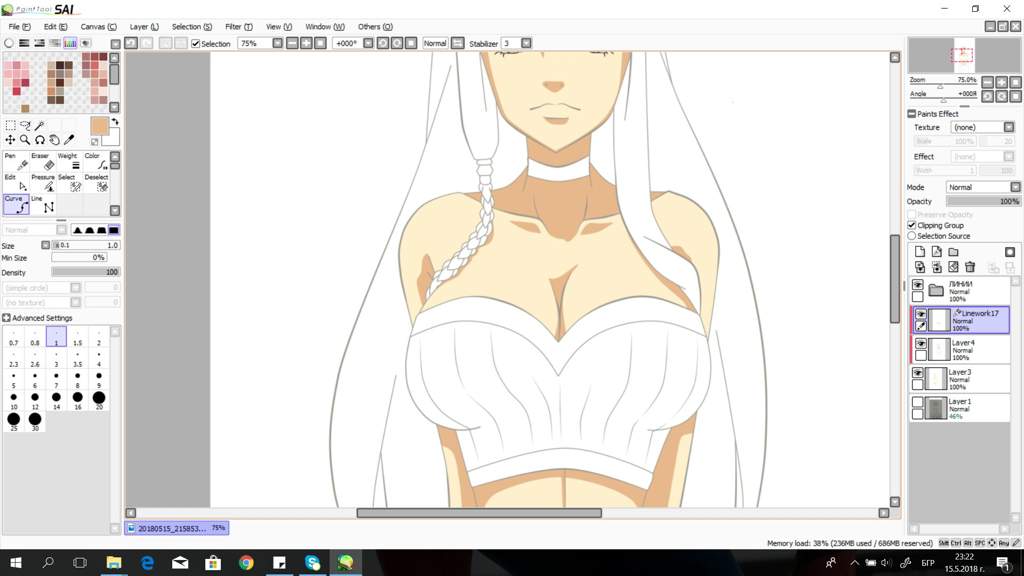Toggle the Selection checkbox in toolbar
The height and width of the screenshot is (576, 1024).
tap(195, 44)
